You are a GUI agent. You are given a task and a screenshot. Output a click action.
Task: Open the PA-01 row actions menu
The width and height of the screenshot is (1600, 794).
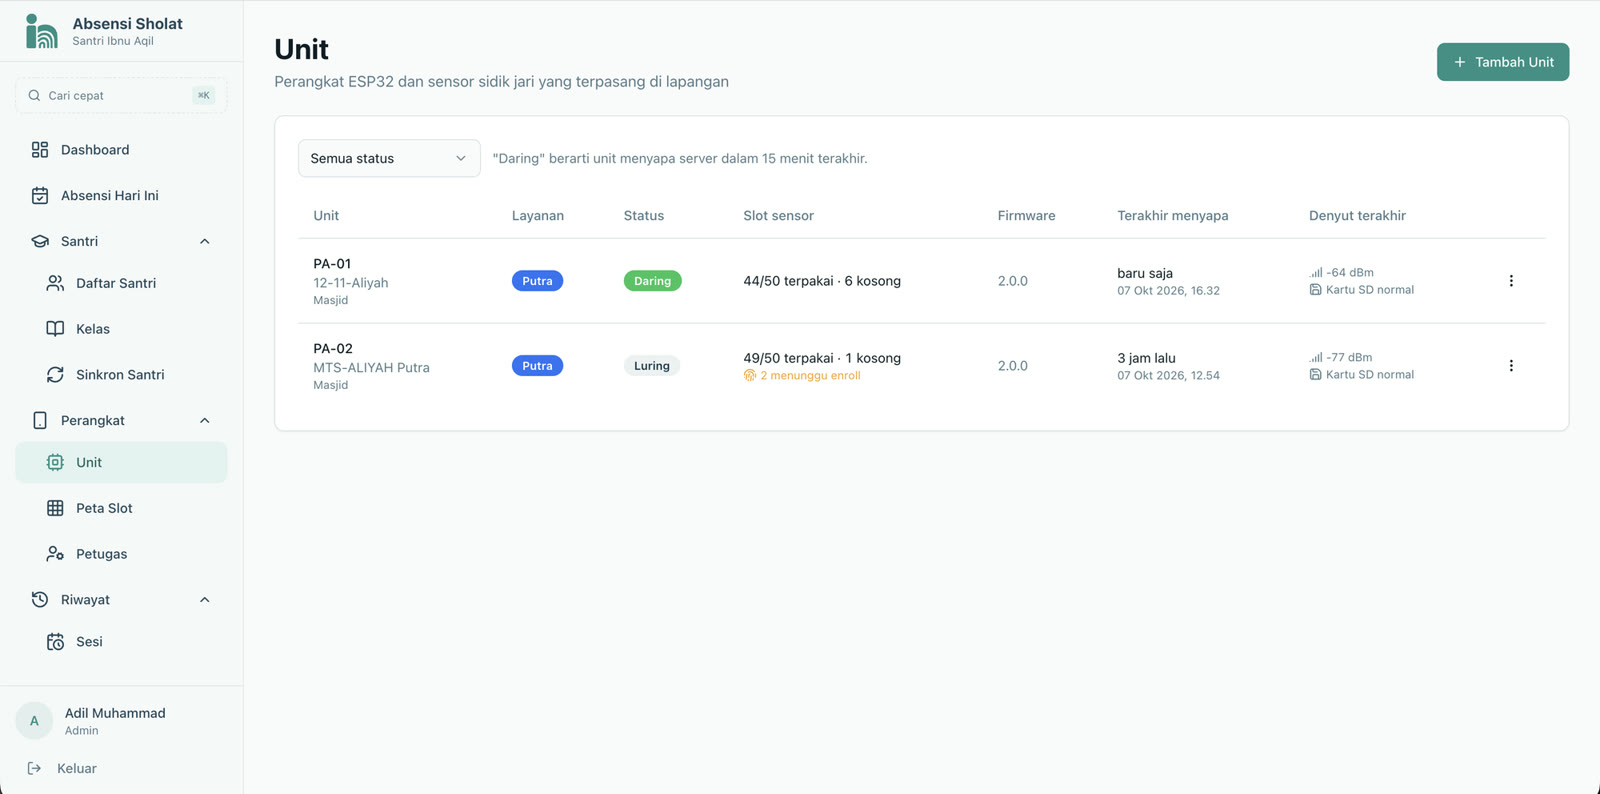1511,281
